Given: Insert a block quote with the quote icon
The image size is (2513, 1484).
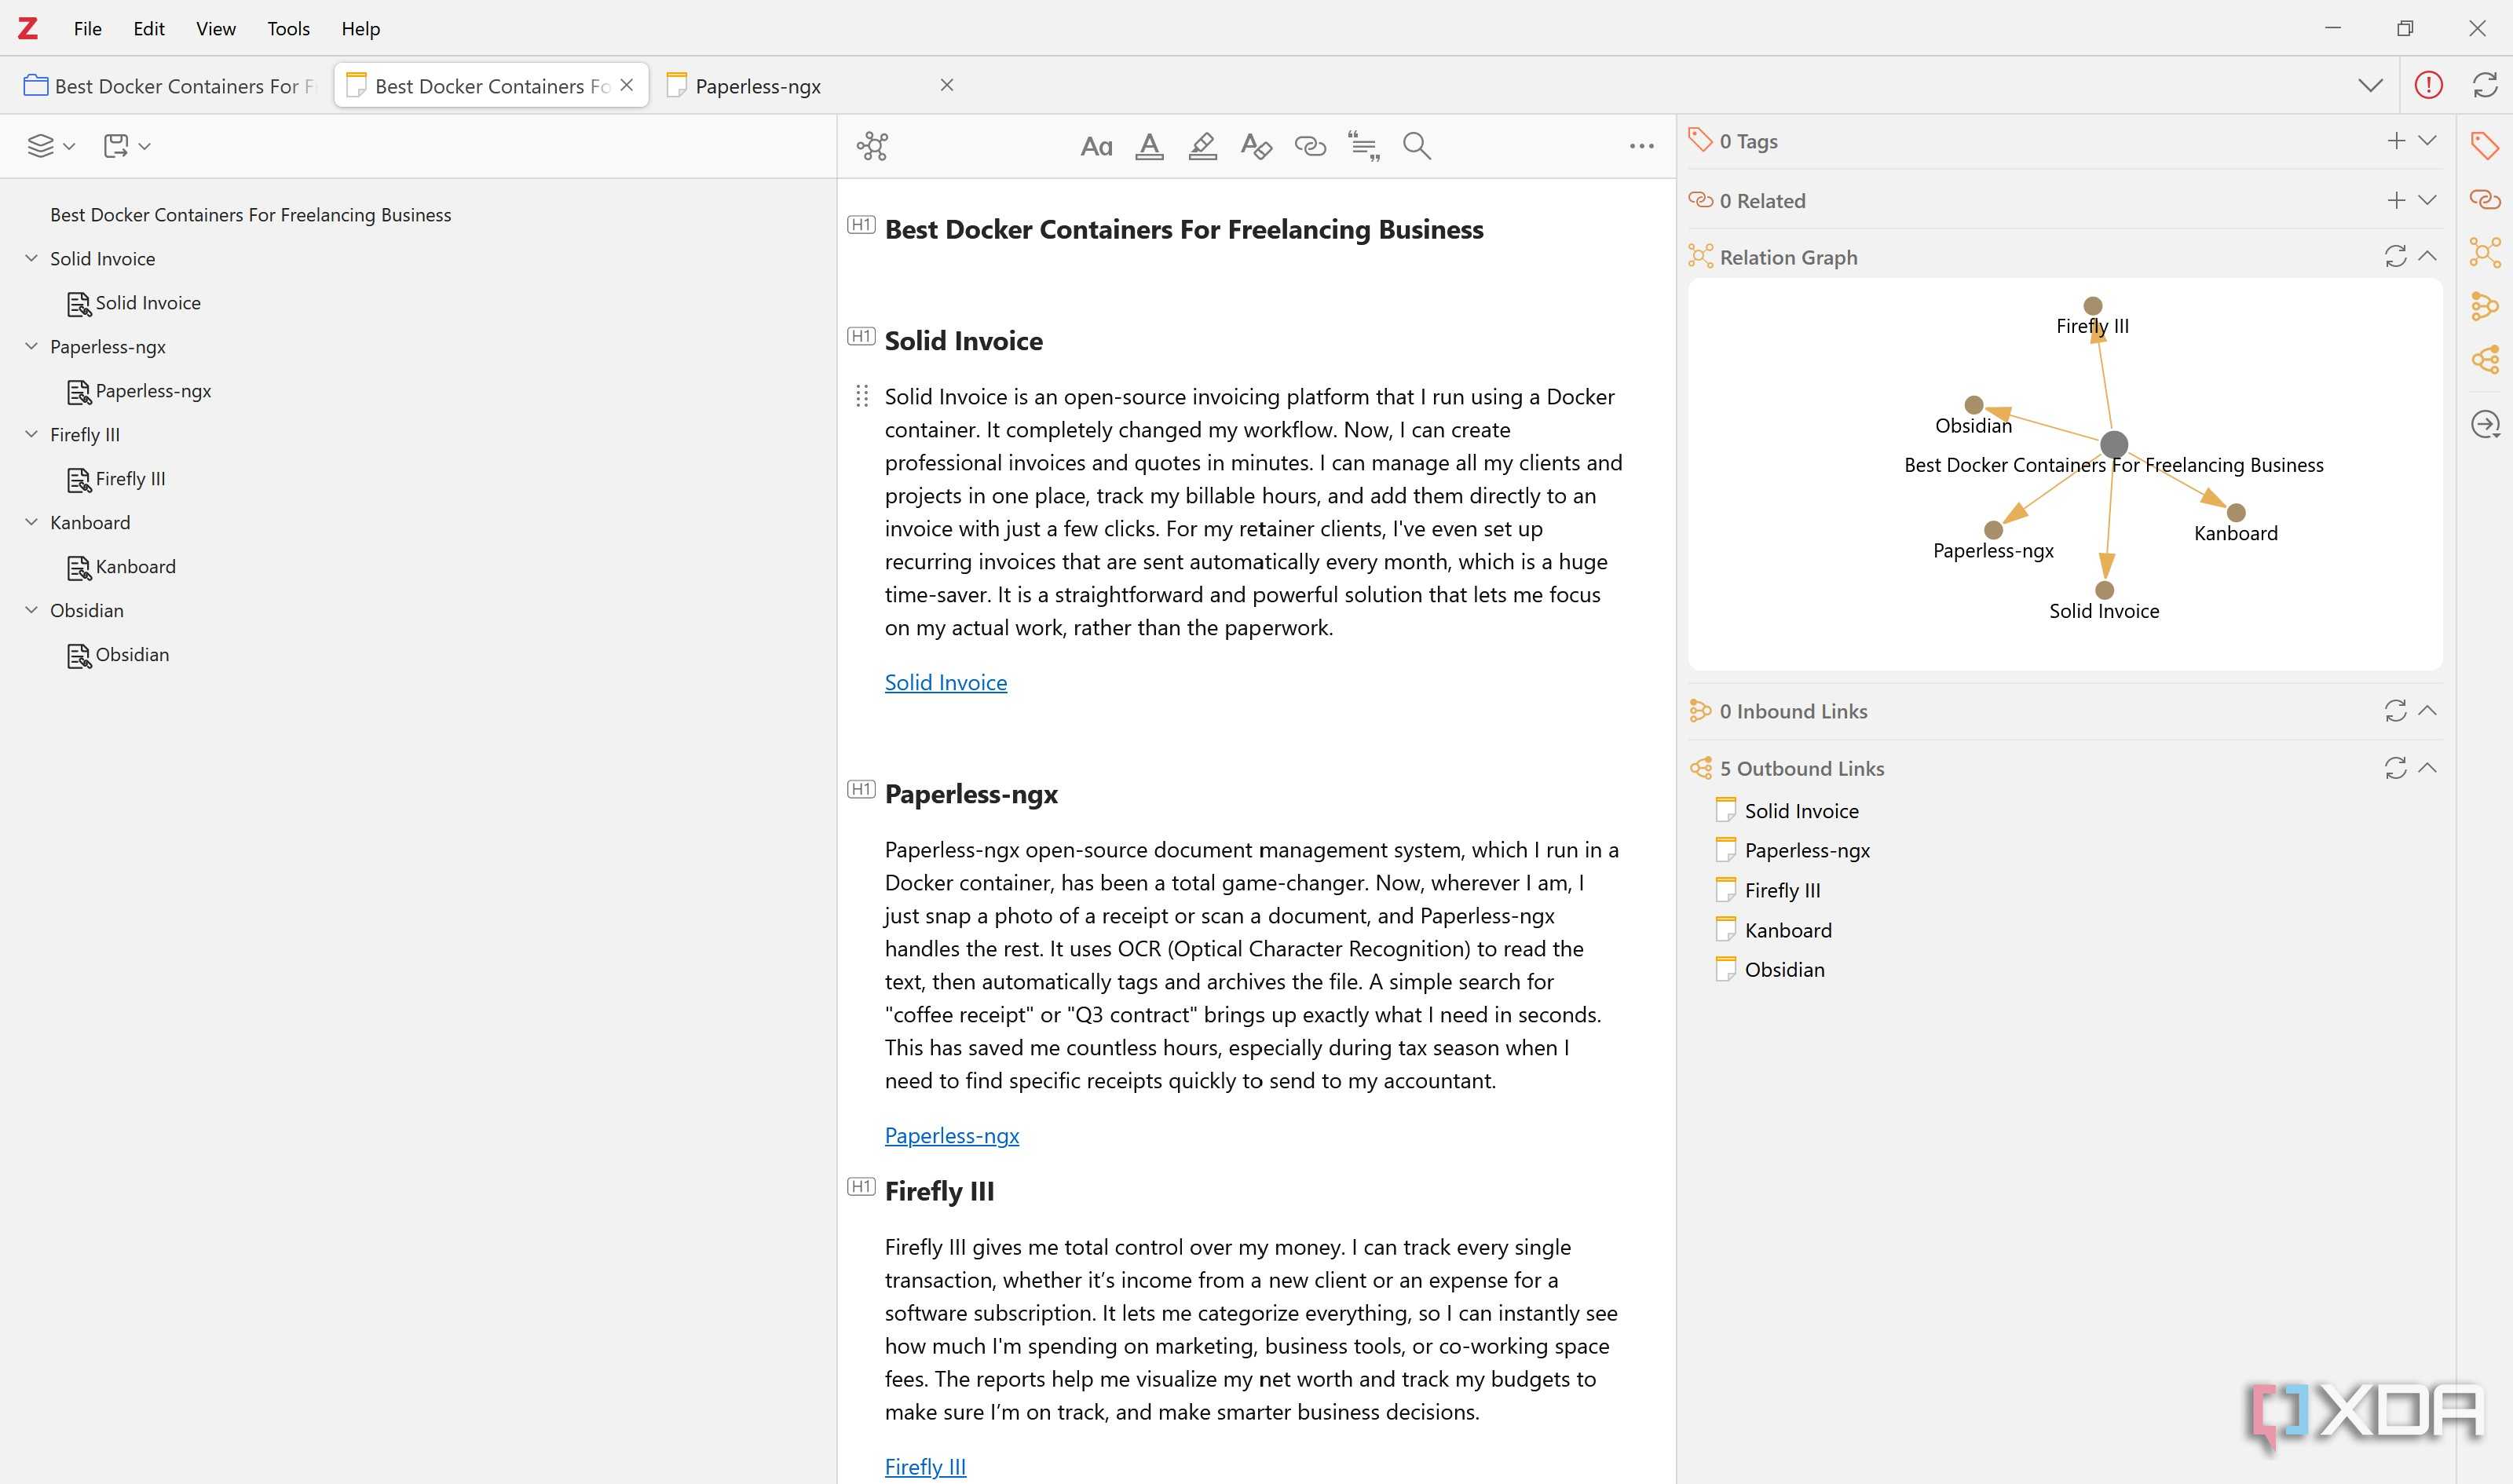Looking at the screenshot, I should [1363, 146].
